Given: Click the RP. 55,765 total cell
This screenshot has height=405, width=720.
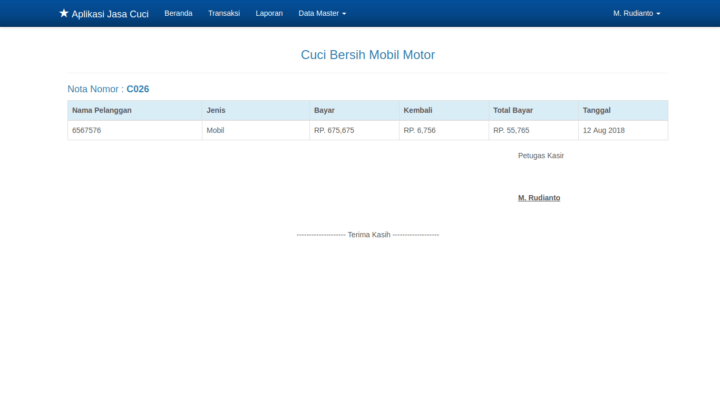Looking at the screenshot, I should point(511,130).
